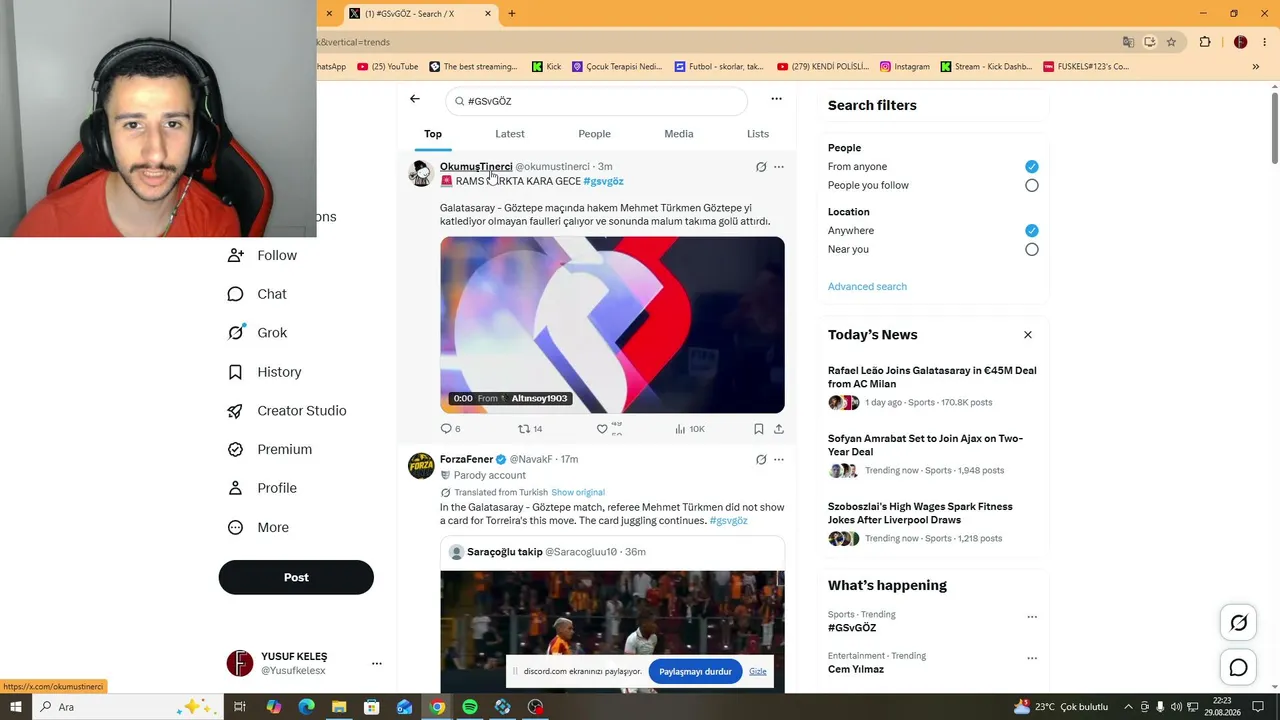Close the Today's News panel

pos(1027,335)
